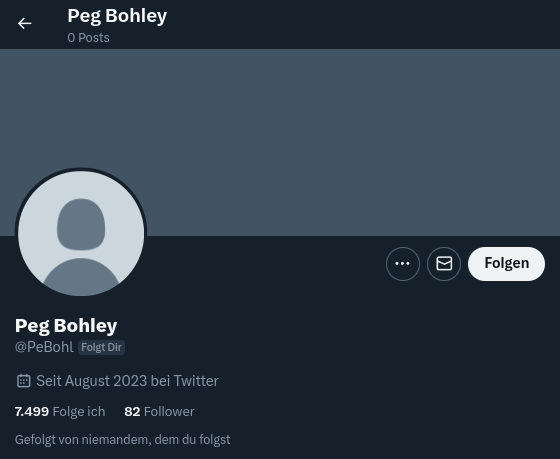The height and width of the screenshot is (459, 560).
Task: Click the bold Peg Bohley display name
Action: coord(66,326)
